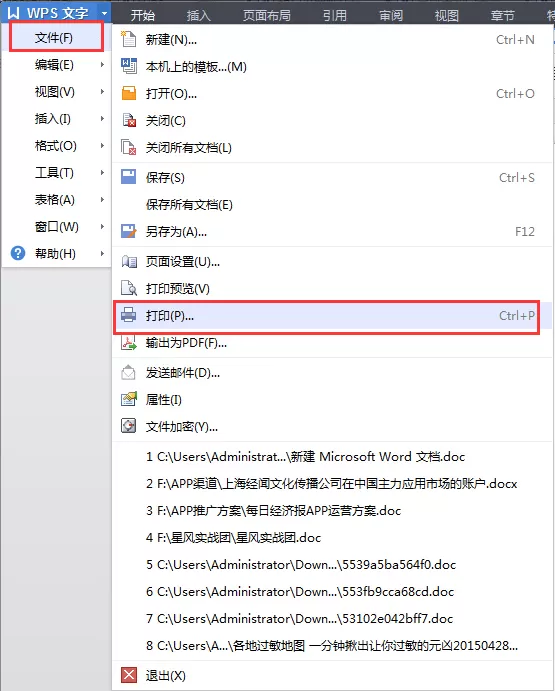The width and height of the screenshot is (555, 691).
Task: Expand the 表格(A) submenu arrow
Action: [x=102, y=200]
